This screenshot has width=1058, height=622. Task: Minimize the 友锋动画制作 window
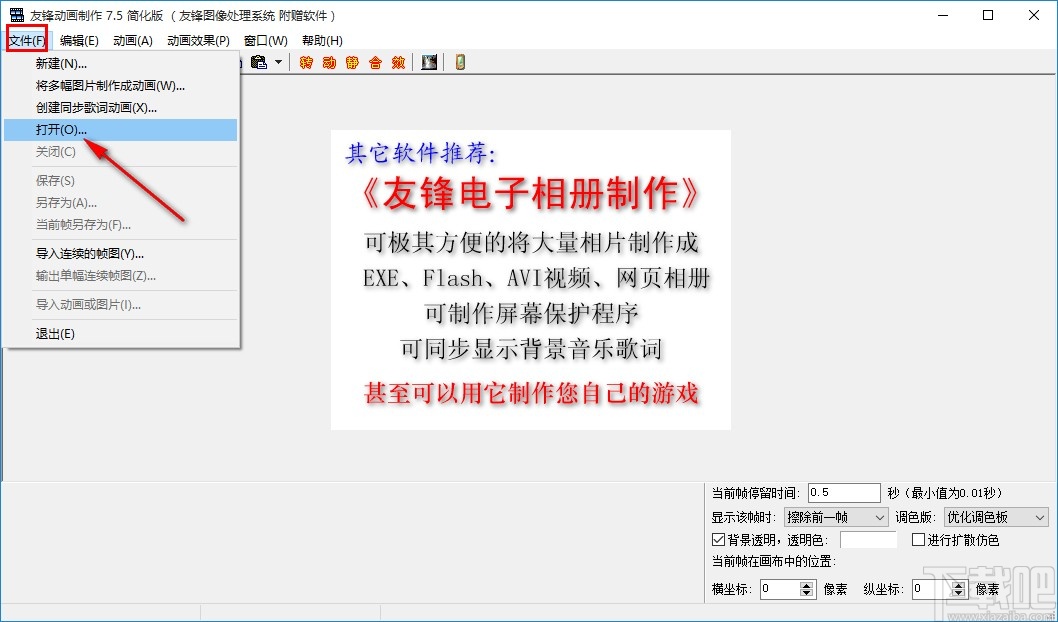[943, 15]
